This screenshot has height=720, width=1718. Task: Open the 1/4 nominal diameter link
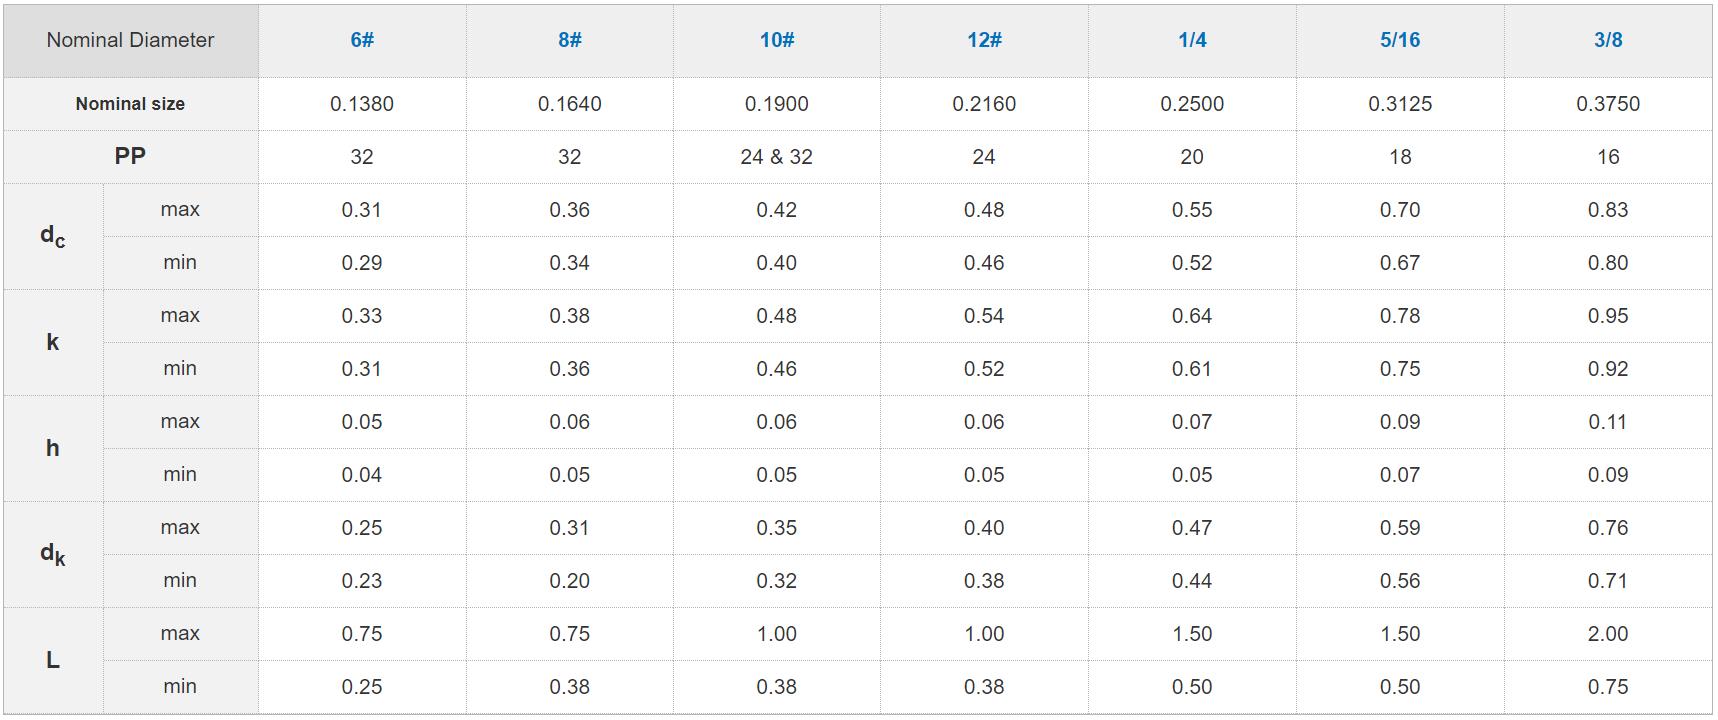tap(1192, 40)
